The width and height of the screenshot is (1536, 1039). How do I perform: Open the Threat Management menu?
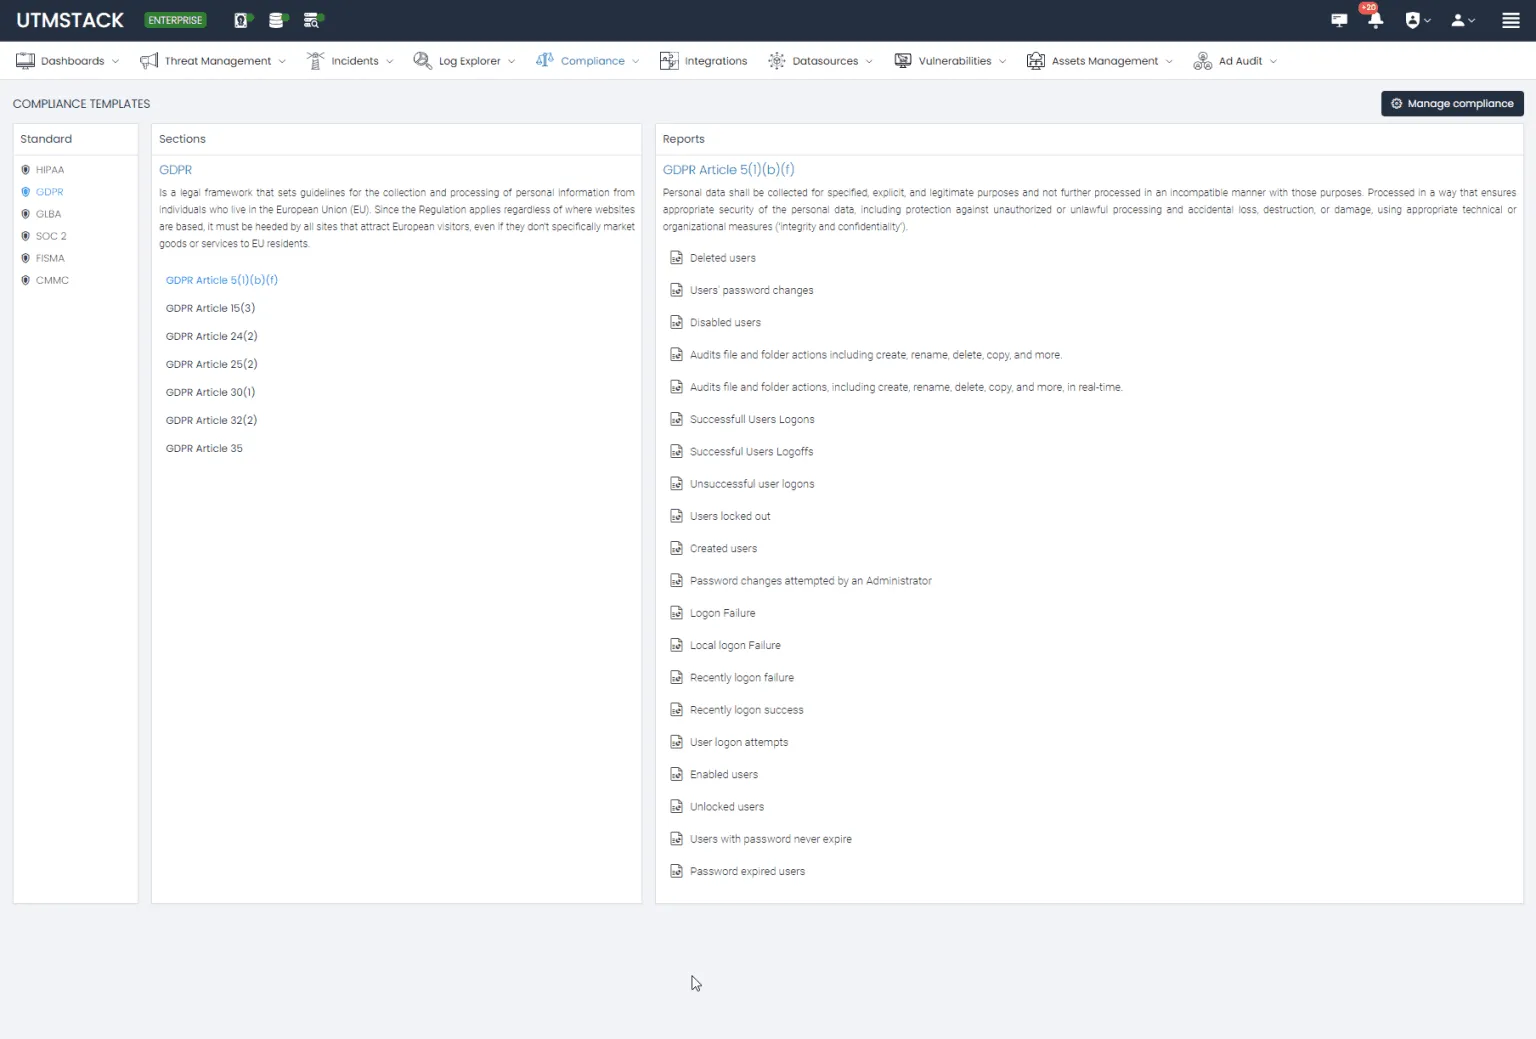point(213,61)
